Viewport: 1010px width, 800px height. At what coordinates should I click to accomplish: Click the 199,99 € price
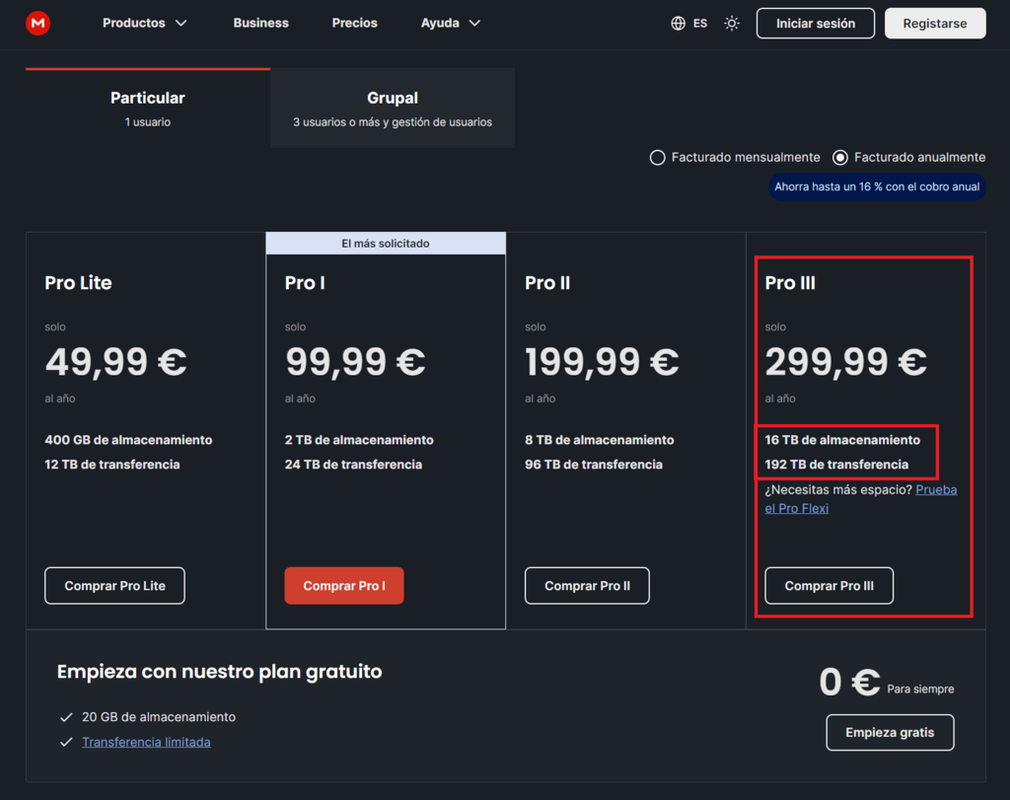click(602, 362)
